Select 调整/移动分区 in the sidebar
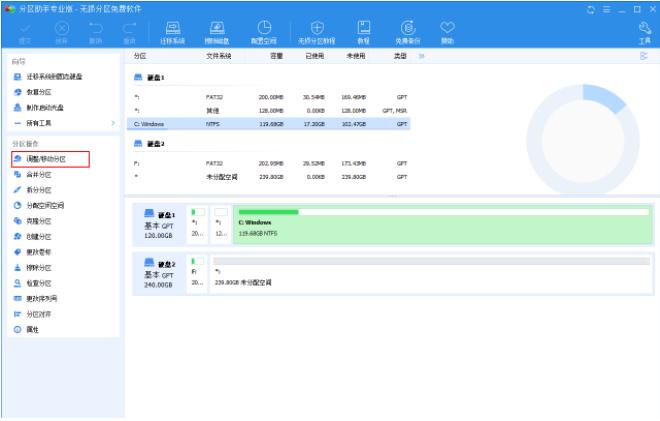This screenshot has height=421, width=660. coord(48,159)
